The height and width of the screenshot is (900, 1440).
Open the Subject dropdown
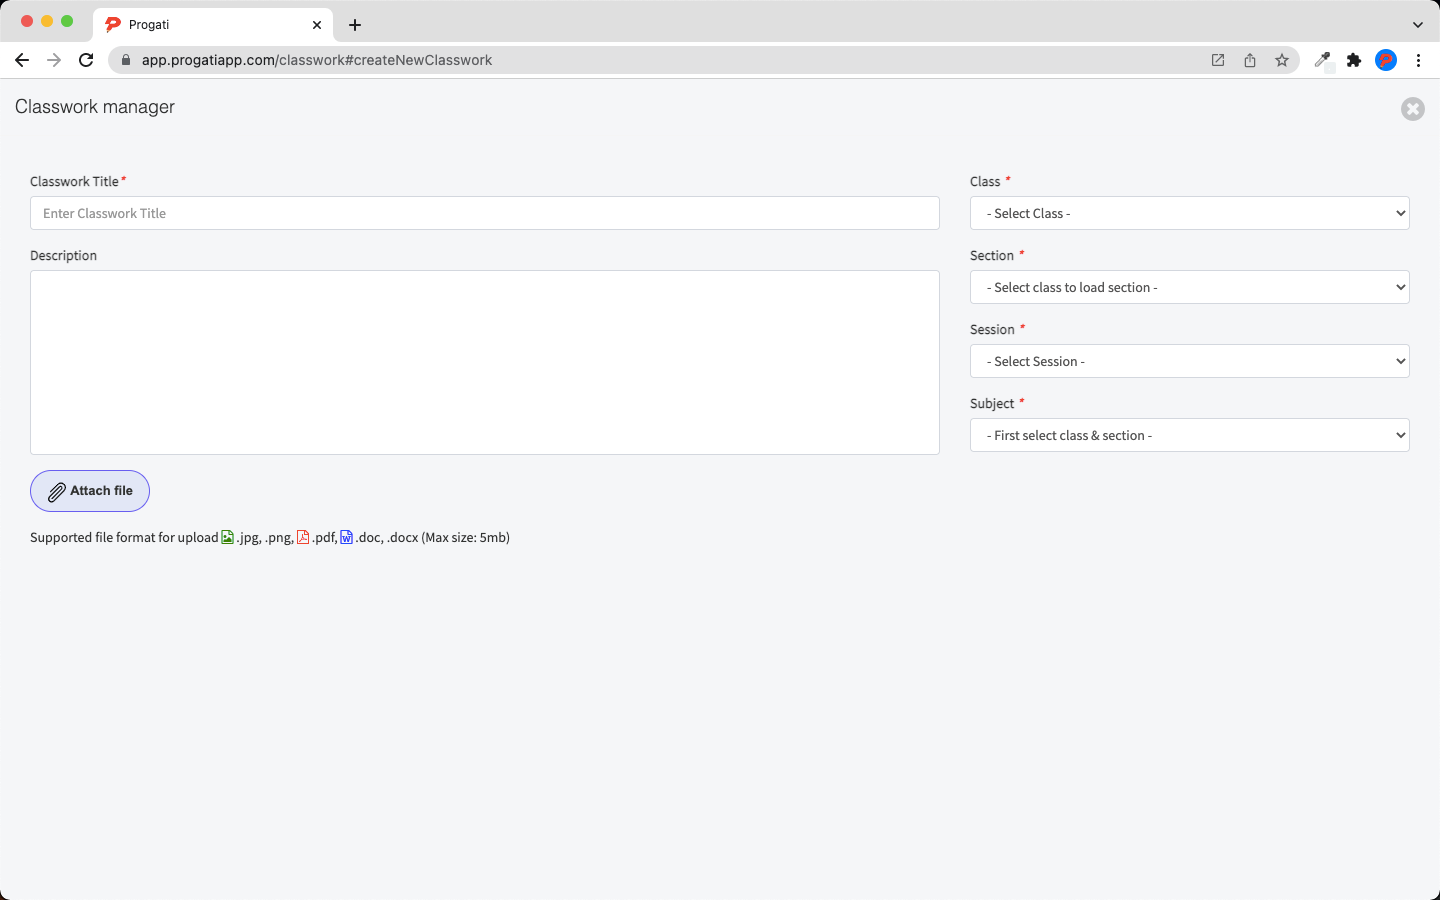pyautogui.click(x=1190, y=435)
